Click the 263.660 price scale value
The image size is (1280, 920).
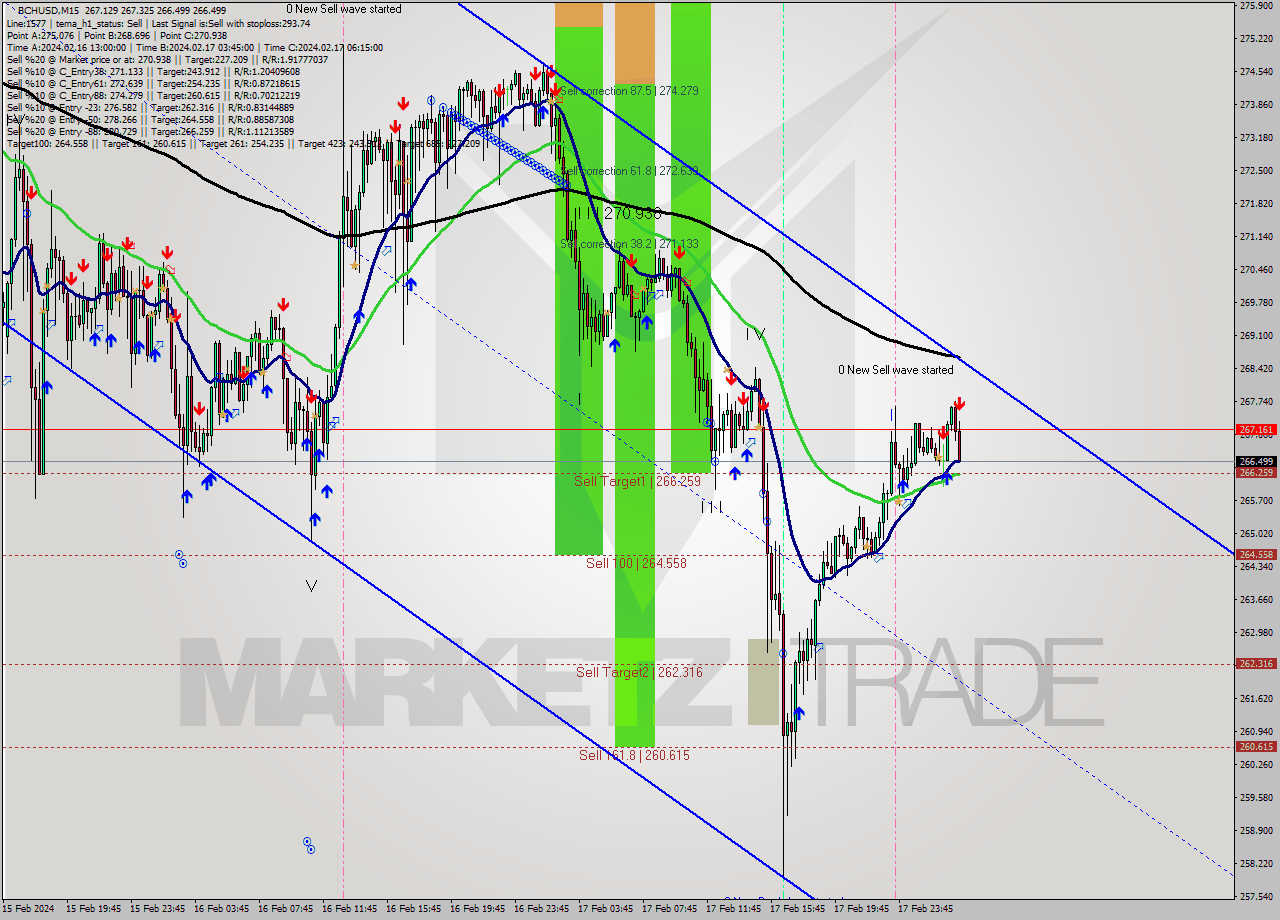(x=1256, y=600)
